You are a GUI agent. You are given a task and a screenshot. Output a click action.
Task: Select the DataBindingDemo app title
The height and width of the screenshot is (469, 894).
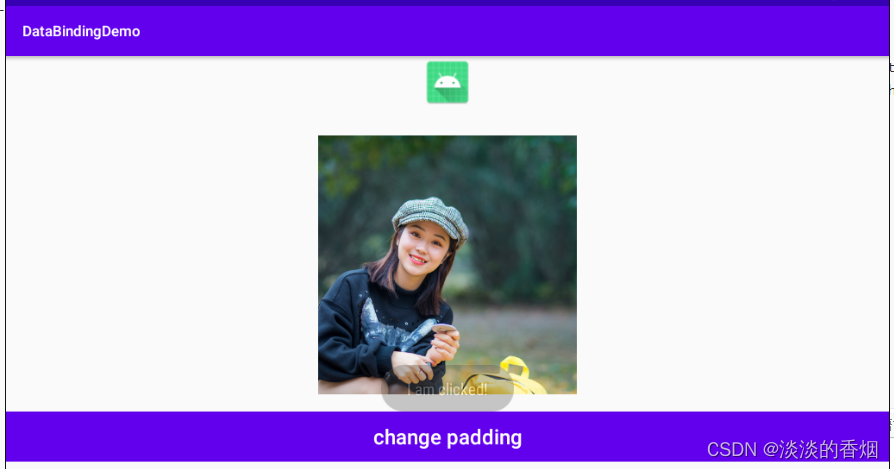(81, 31)
